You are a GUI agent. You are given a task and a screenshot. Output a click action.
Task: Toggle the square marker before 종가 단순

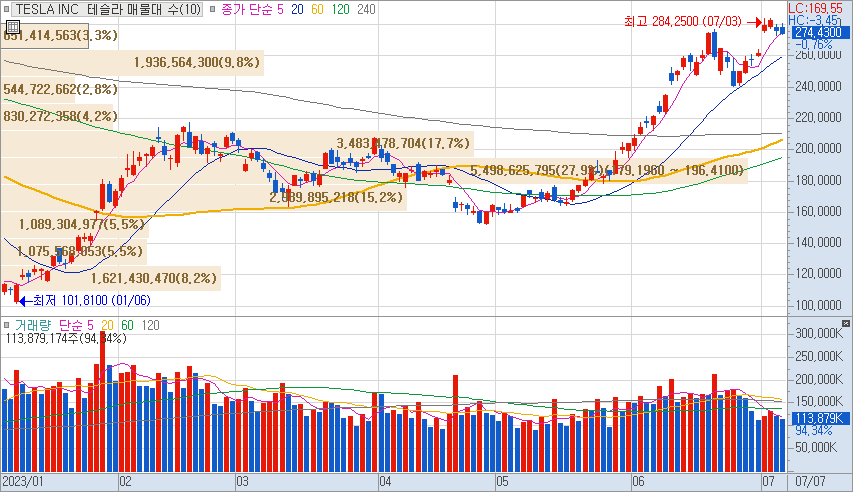tap(212, 9)
